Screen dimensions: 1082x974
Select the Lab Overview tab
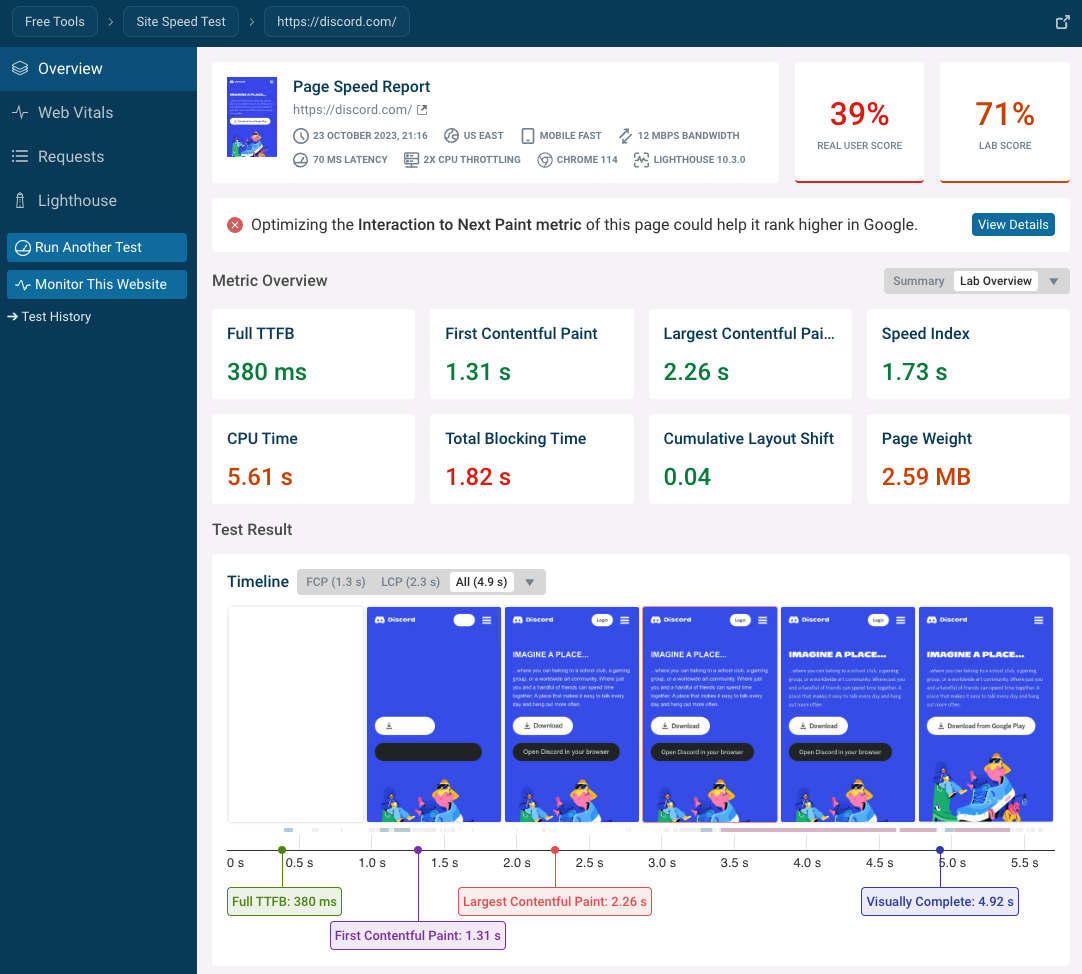pyautogui.click(x=995, y=281)
